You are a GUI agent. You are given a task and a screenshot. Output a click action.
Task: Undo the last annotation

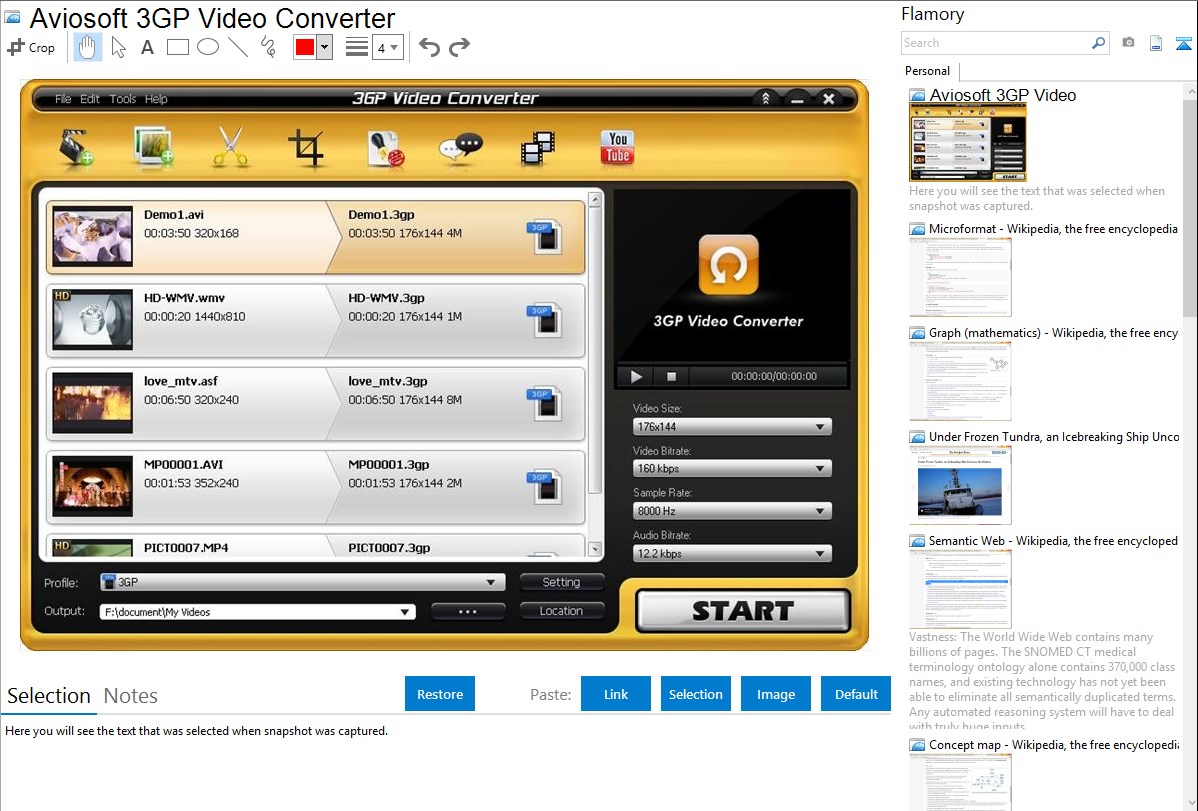tap(429, 47)
